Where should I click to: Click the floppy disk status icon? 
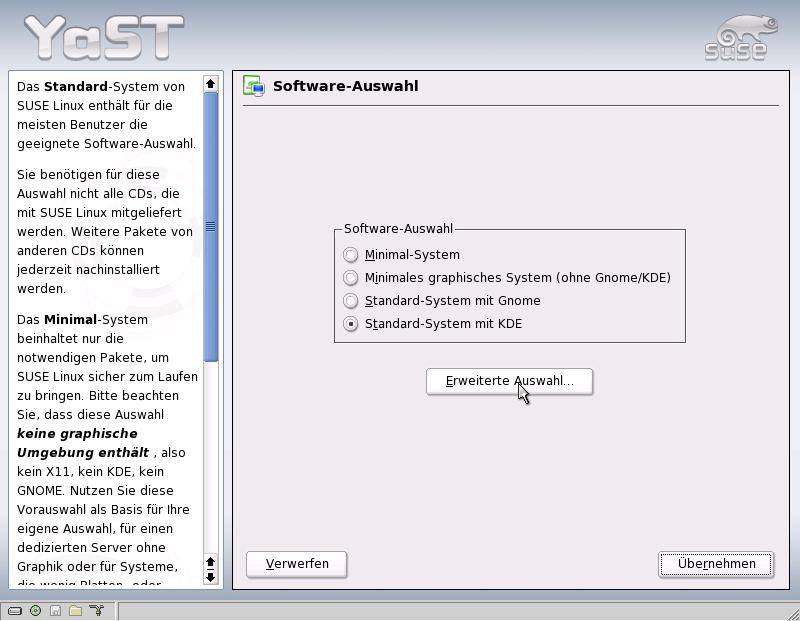56,610
